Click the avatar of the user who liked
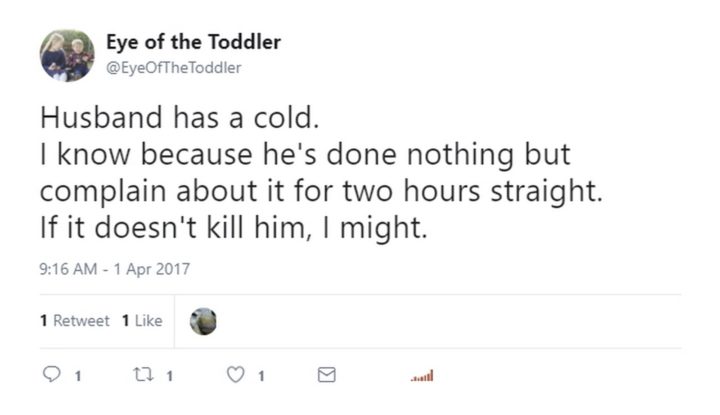Screen dimensions: 720x415 tap(203, 321)
